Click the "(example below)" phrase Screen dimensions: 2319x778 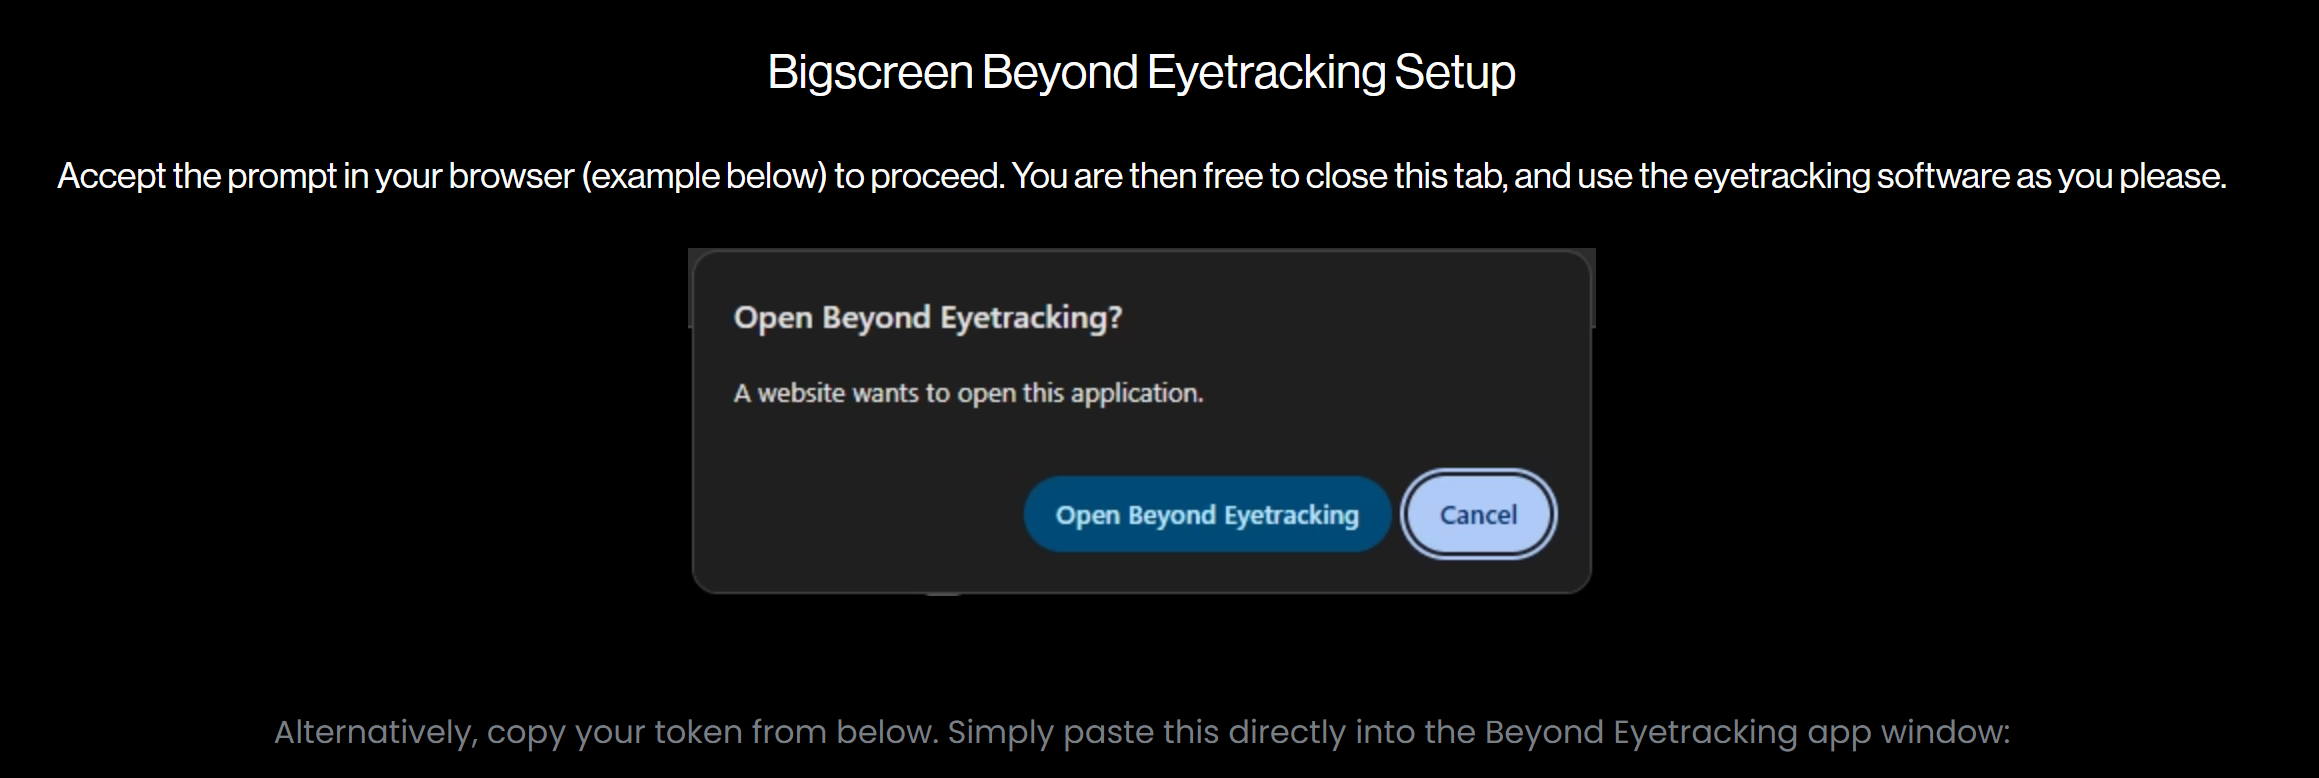(x=704, y=176)
